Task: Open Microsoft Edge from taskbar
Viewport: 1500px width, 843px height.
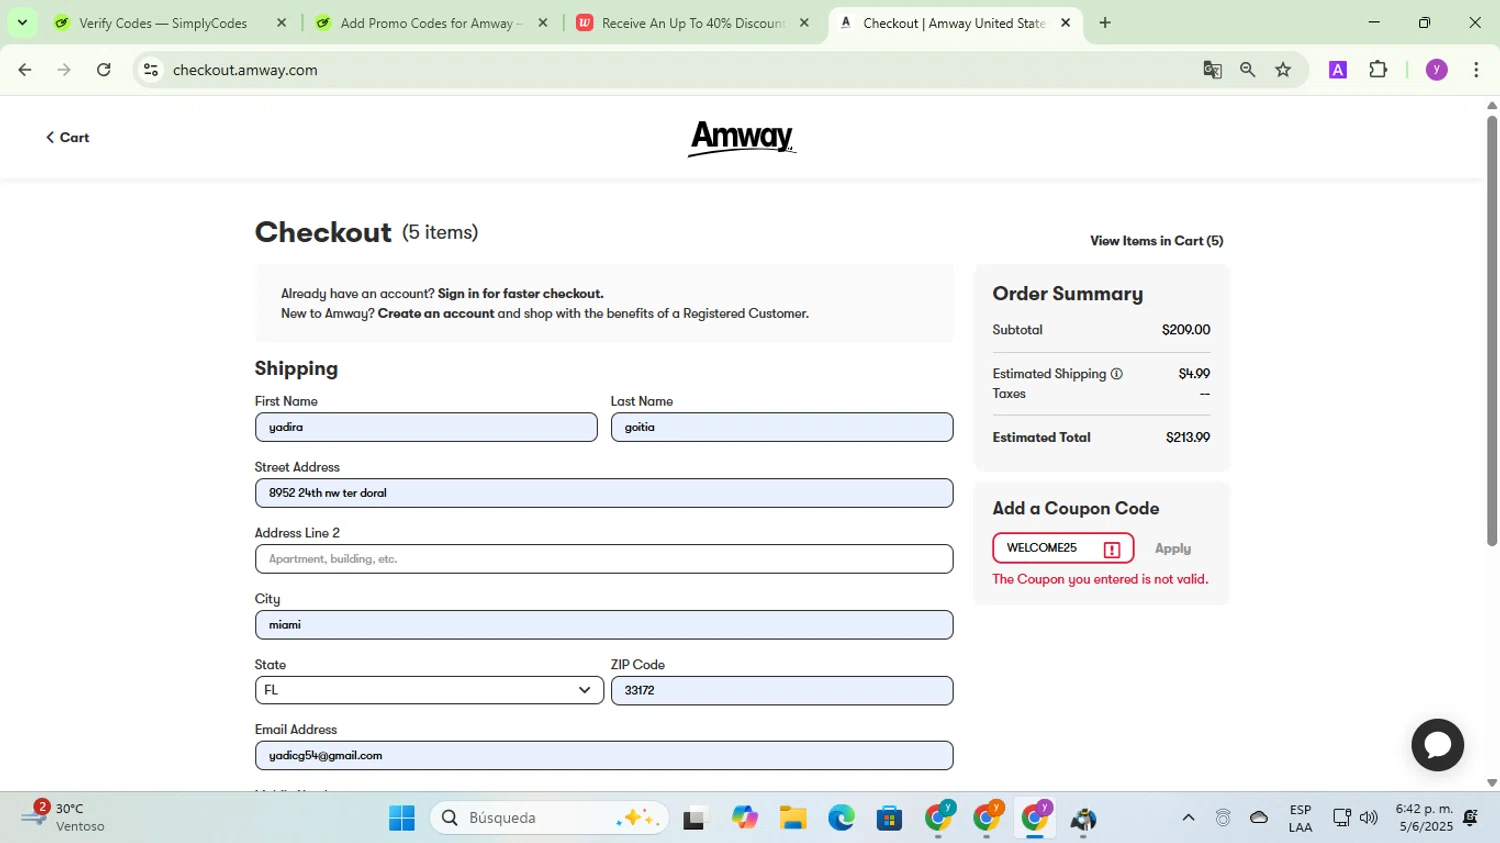Action: (x=841, y=818)
